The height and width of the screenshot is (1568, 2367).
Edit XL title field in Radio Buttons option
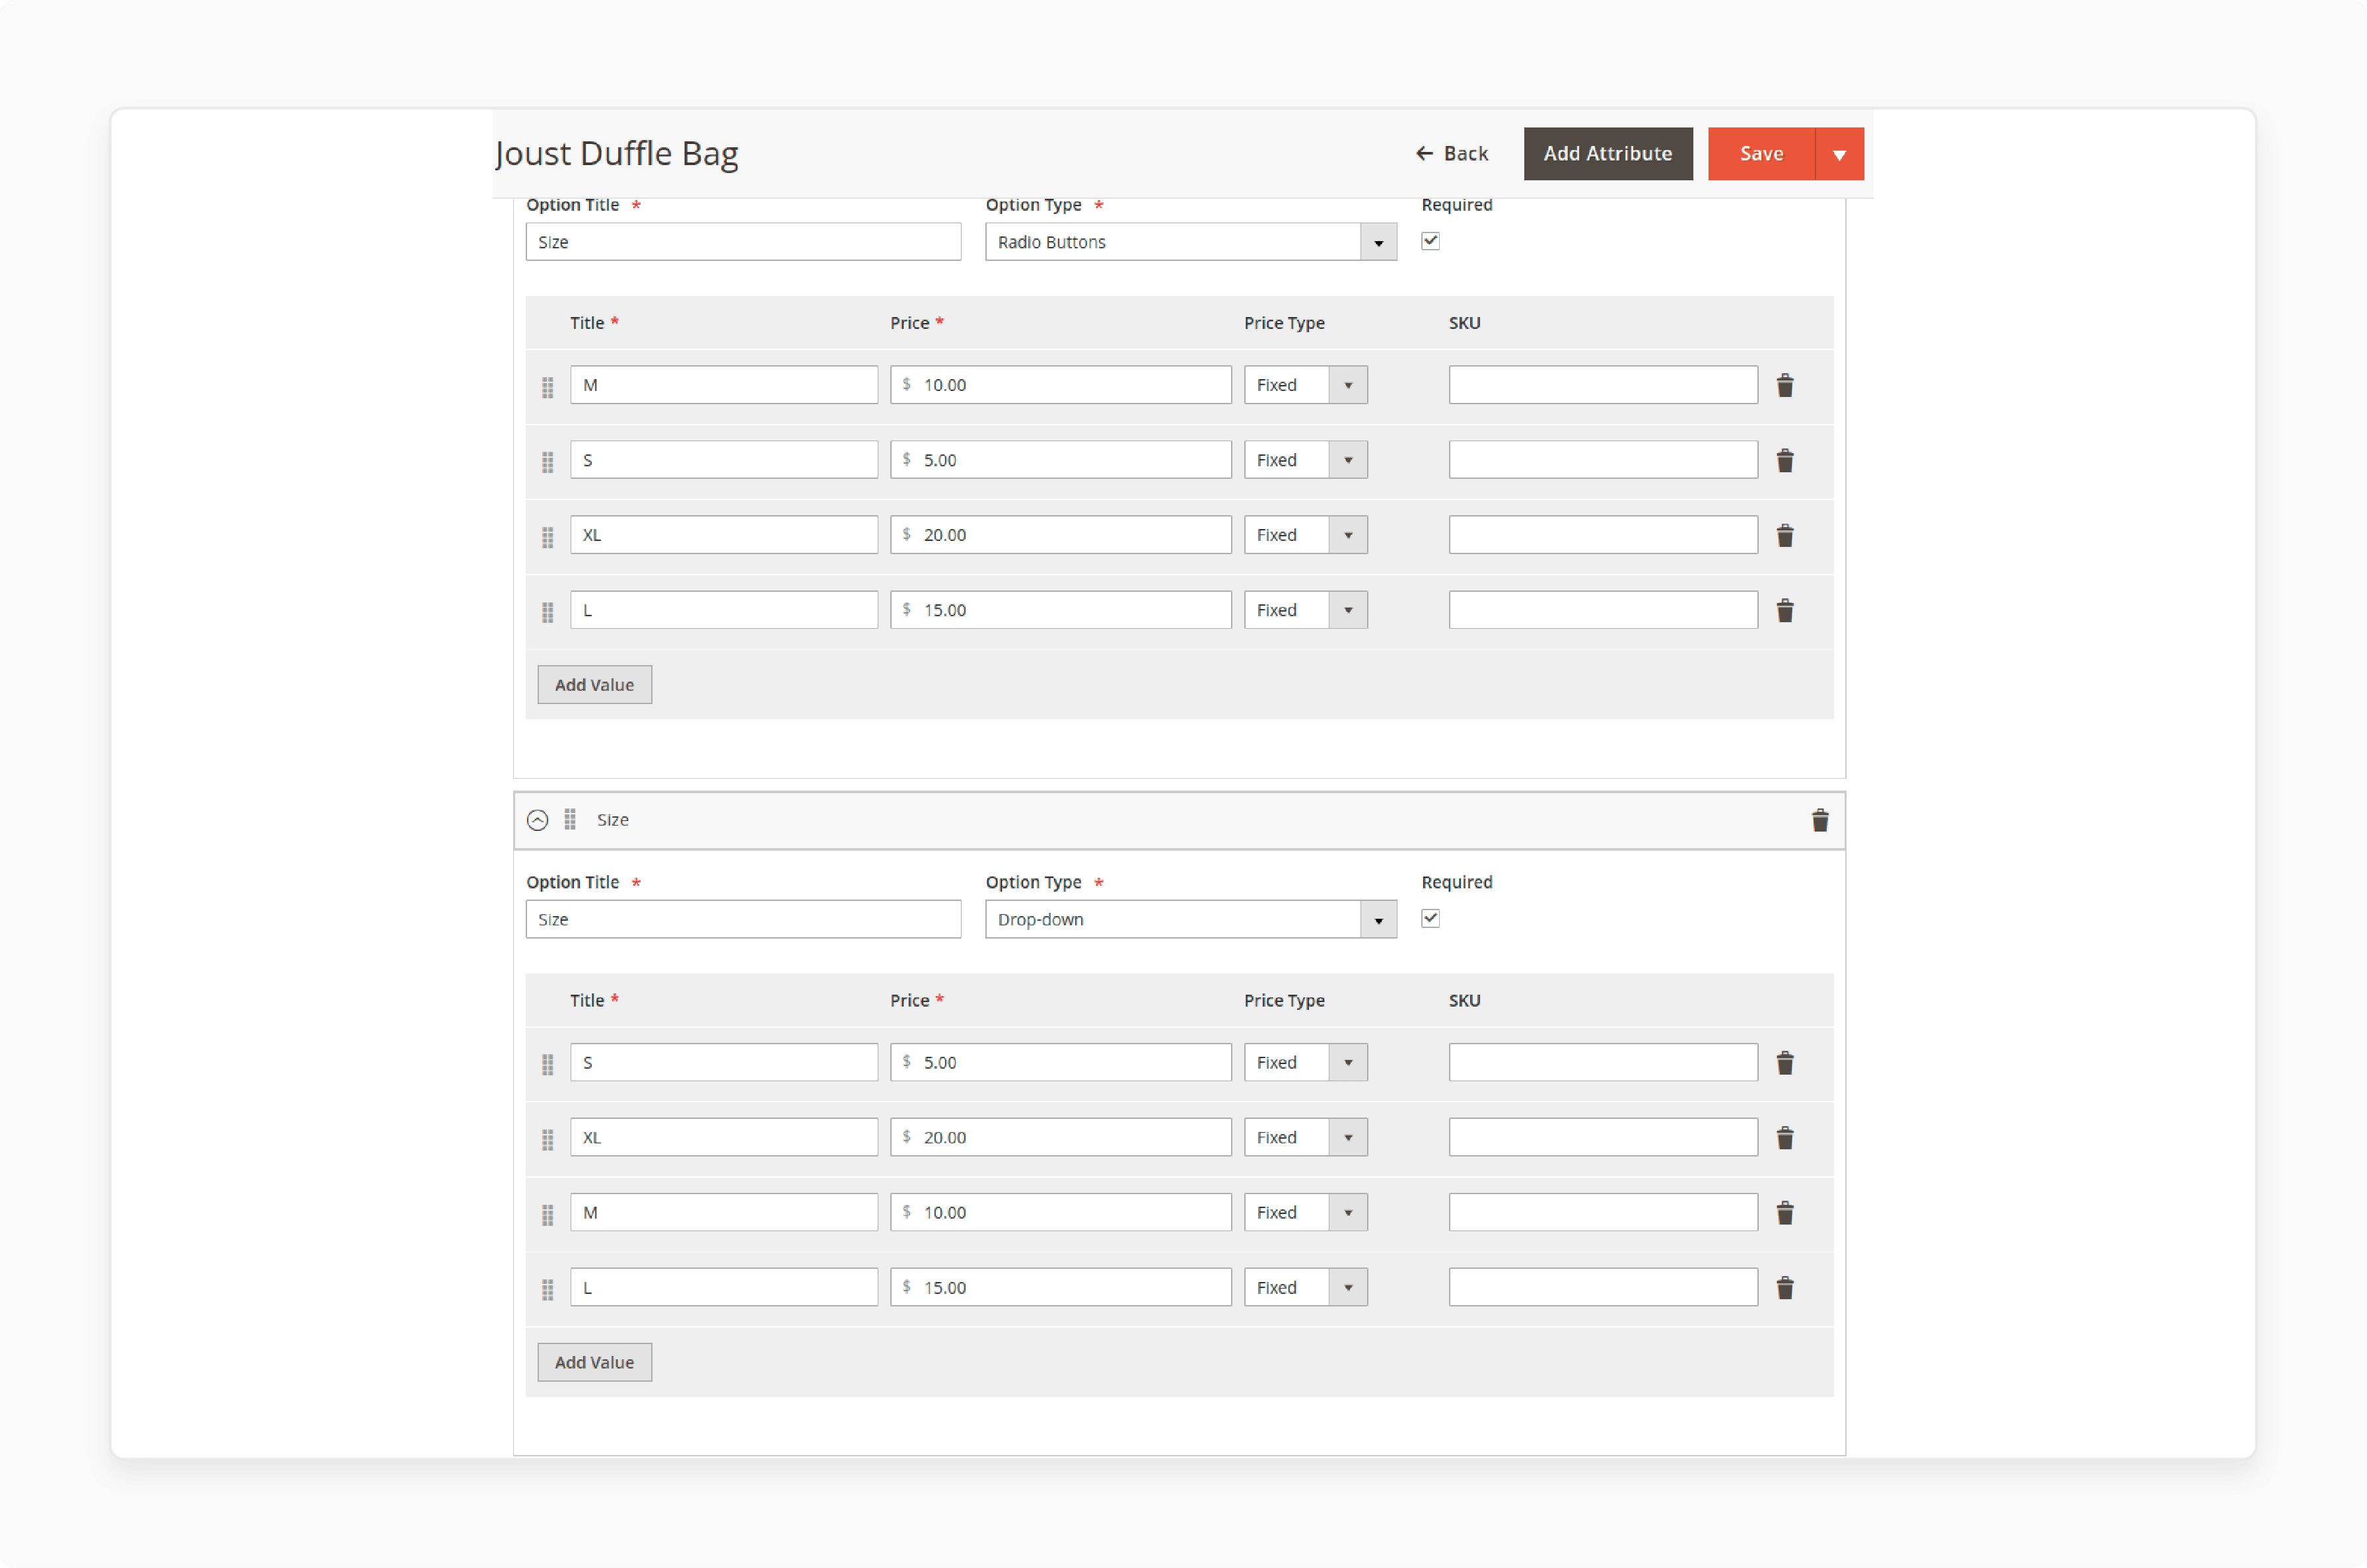tap(724, 535)
